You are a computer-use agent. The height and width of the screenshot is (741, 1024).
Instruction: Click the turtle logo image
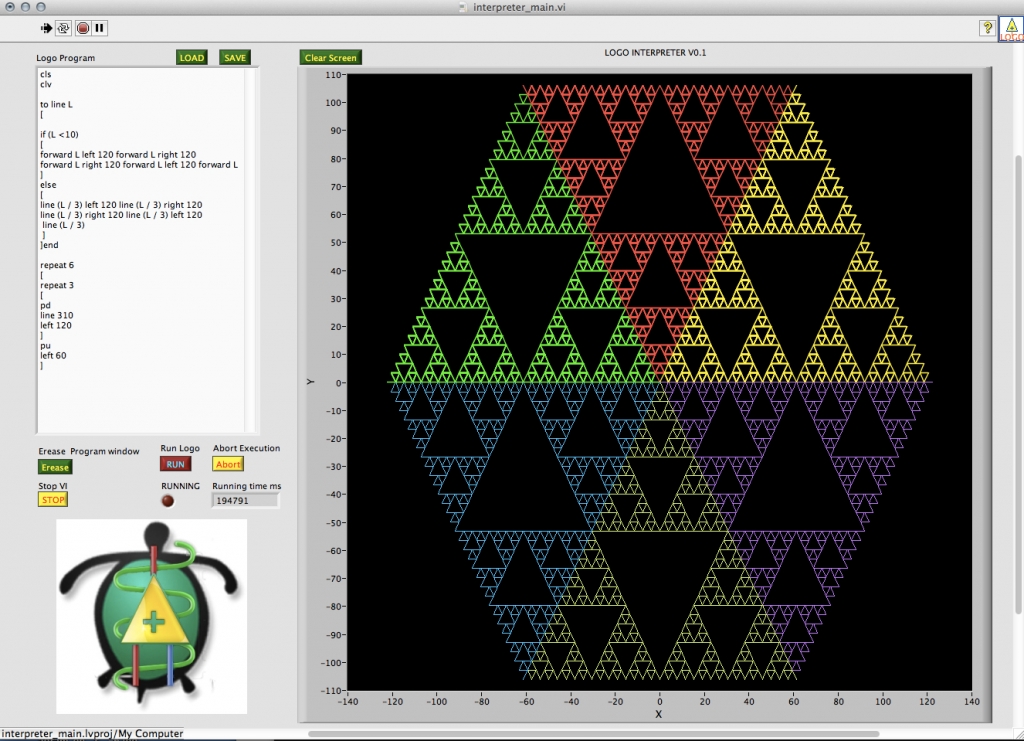point(151,617)
